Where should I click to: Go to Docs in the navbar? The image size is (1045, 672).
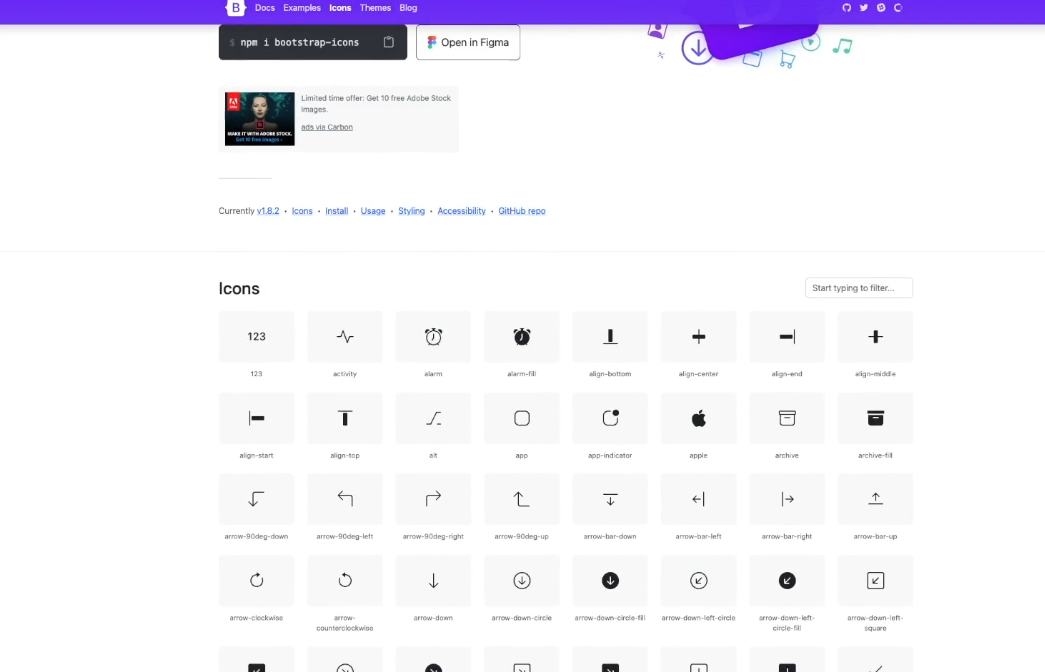click(x=265, y=8)
